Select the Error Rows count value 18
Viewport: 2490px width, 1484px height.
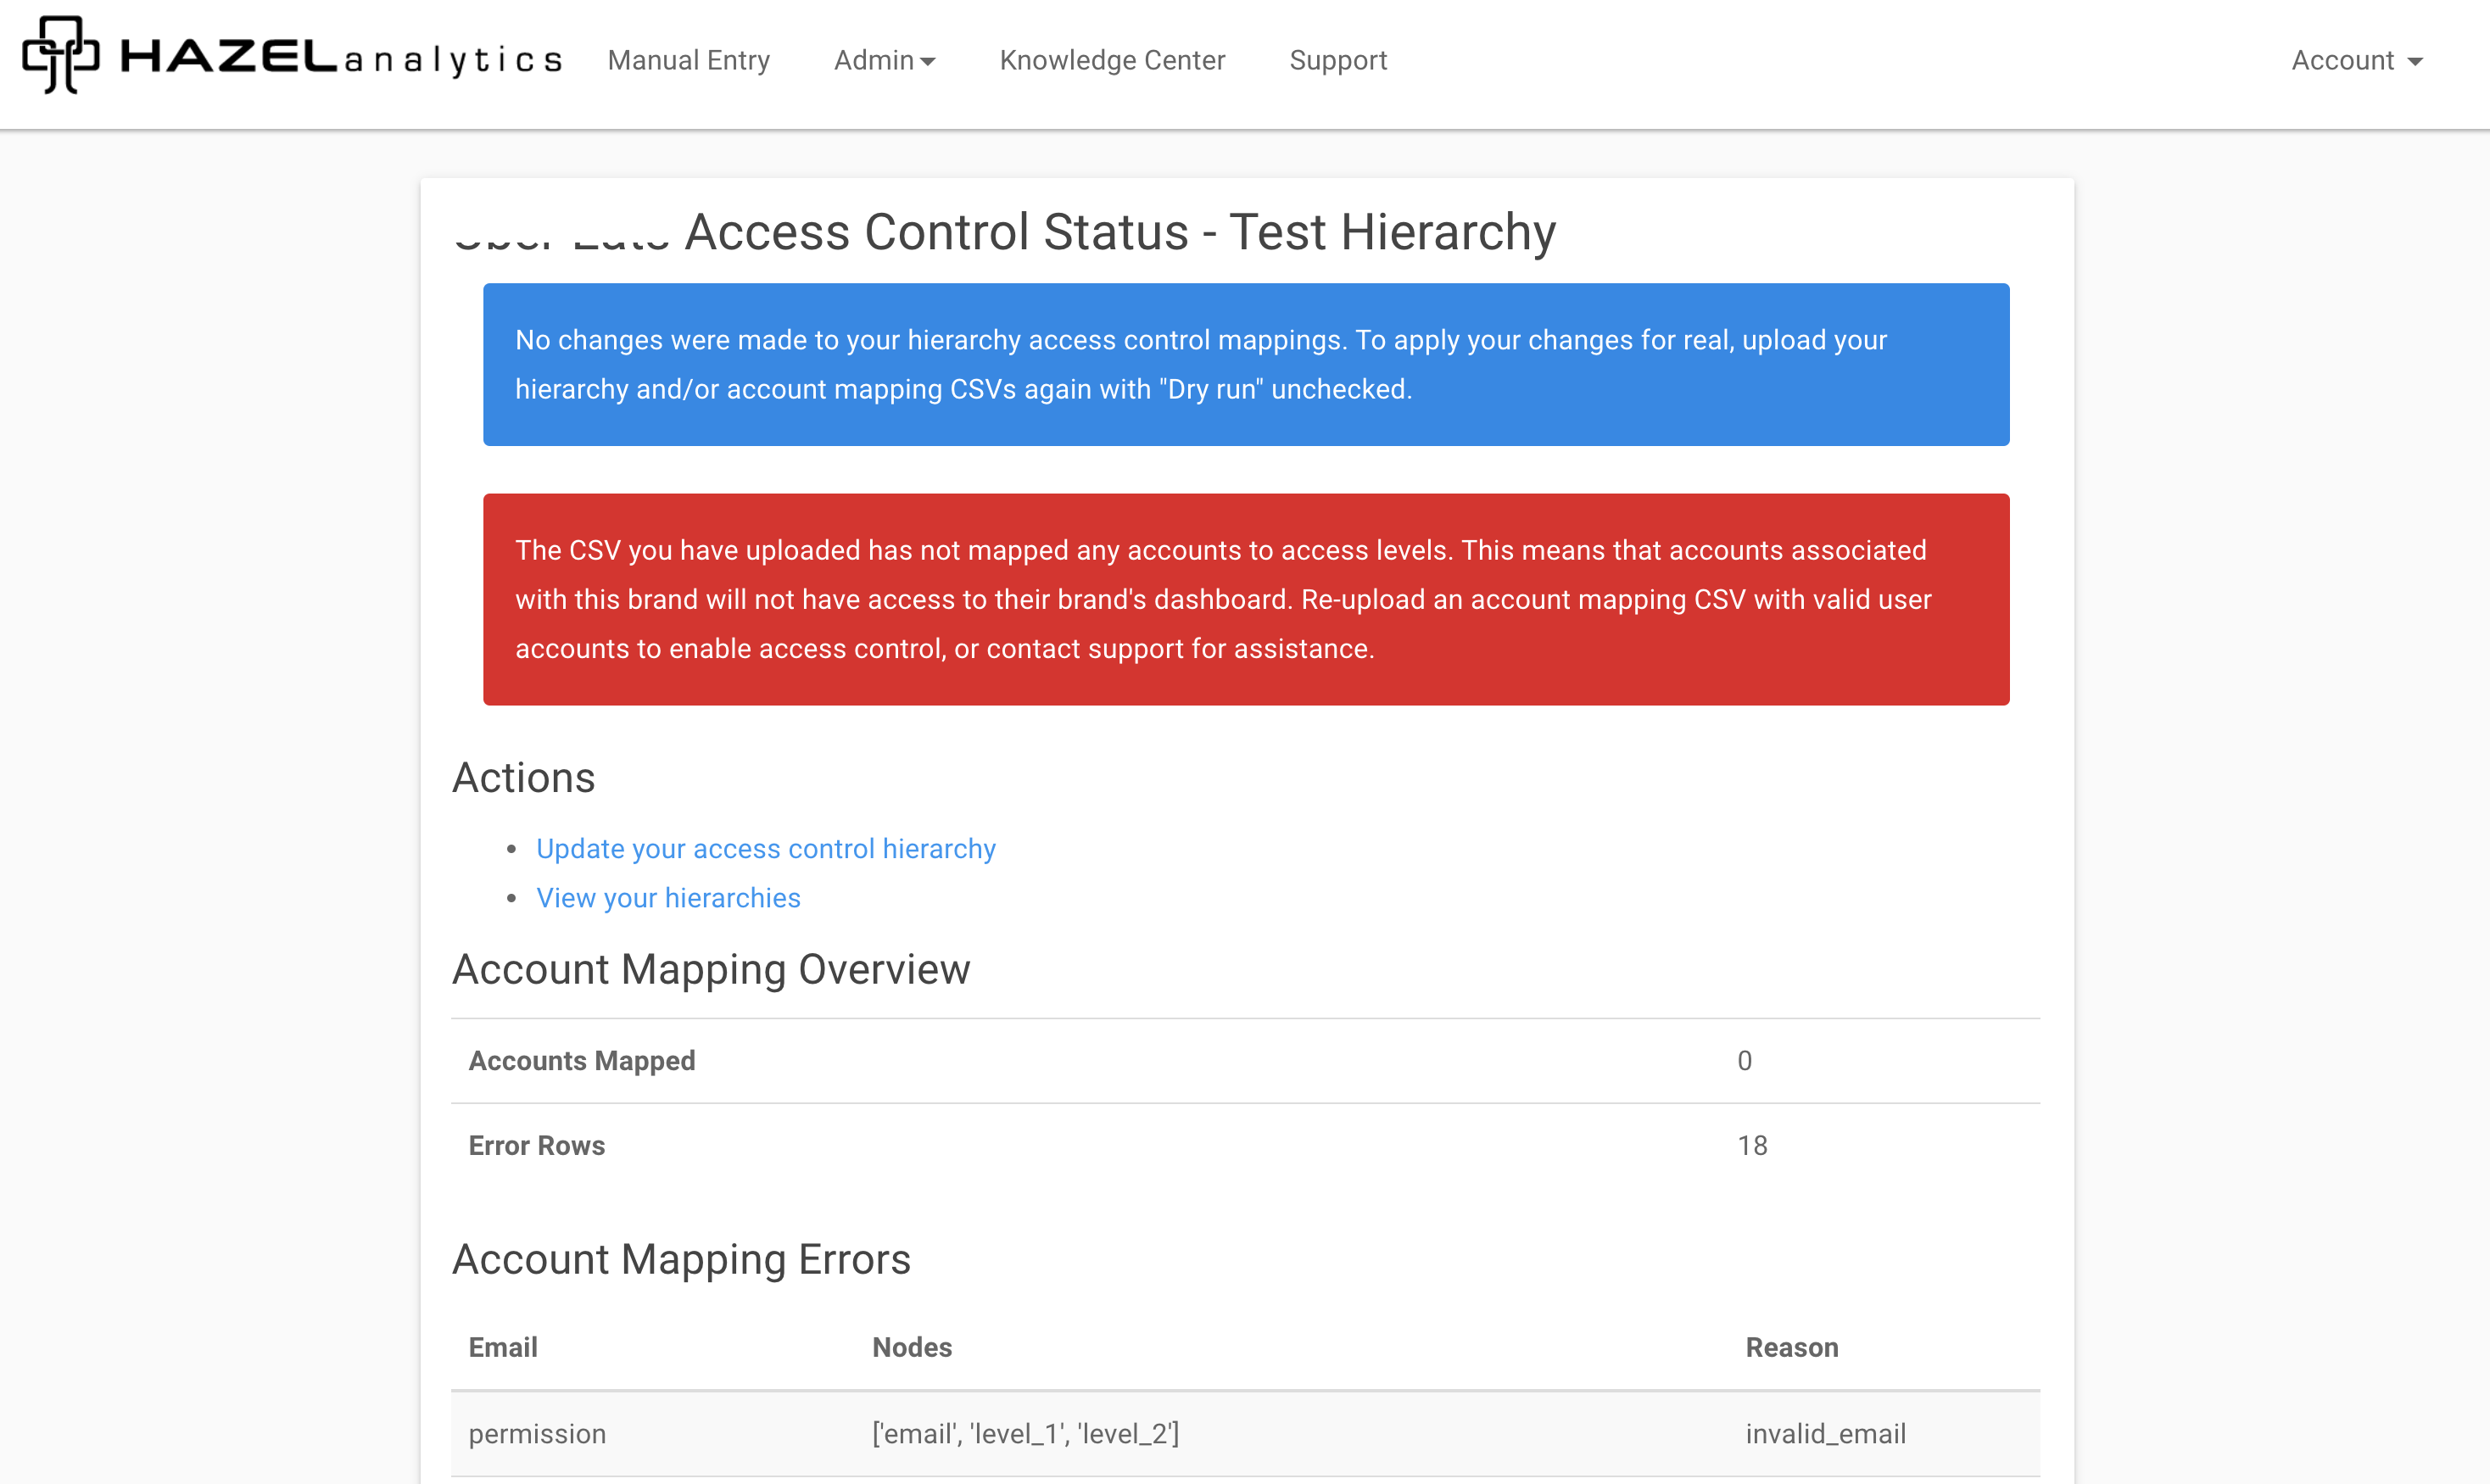(1752, 1145)
